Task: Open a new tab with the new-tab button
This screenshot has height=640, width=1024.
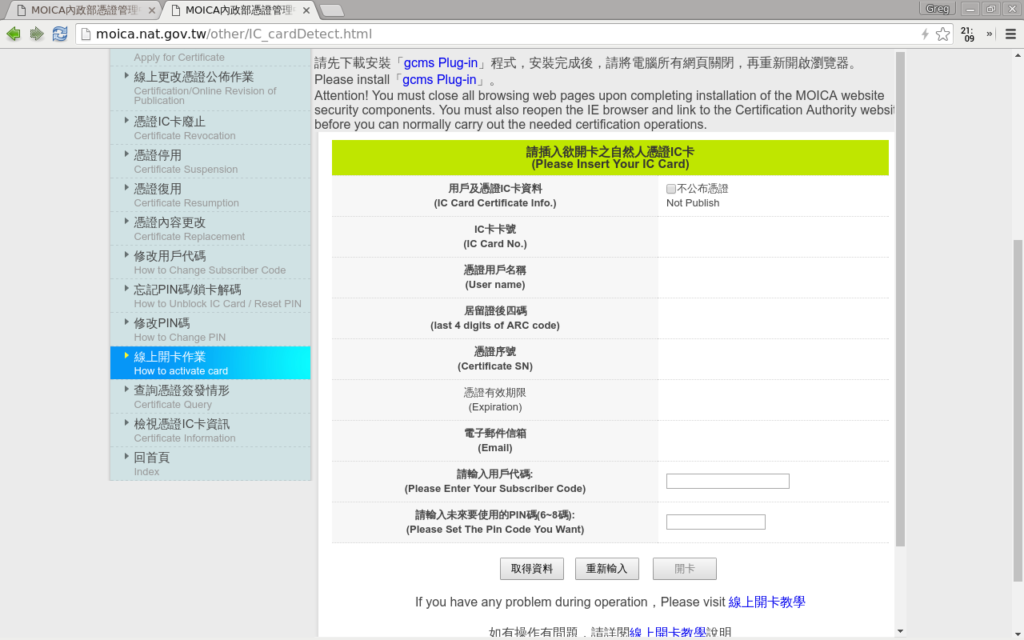Action: 332,10
